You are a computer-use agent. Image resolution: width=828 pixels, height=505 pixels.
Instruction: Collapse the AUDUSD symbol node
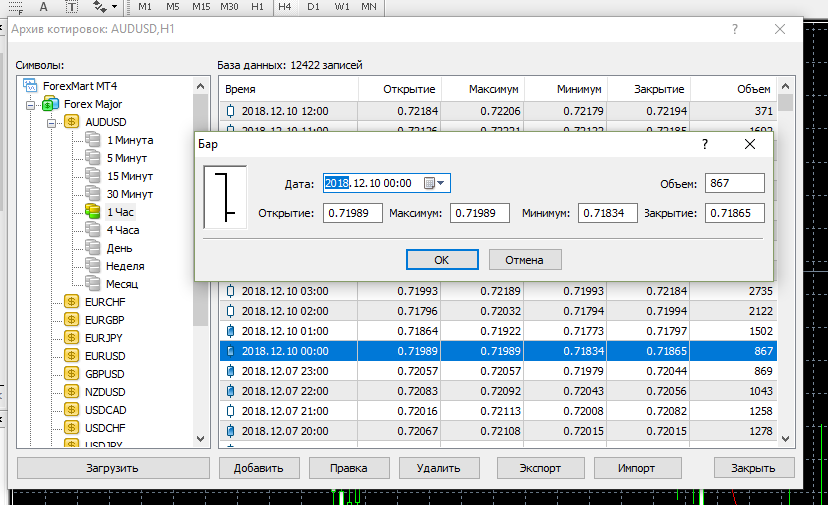[x=52, y=122]
